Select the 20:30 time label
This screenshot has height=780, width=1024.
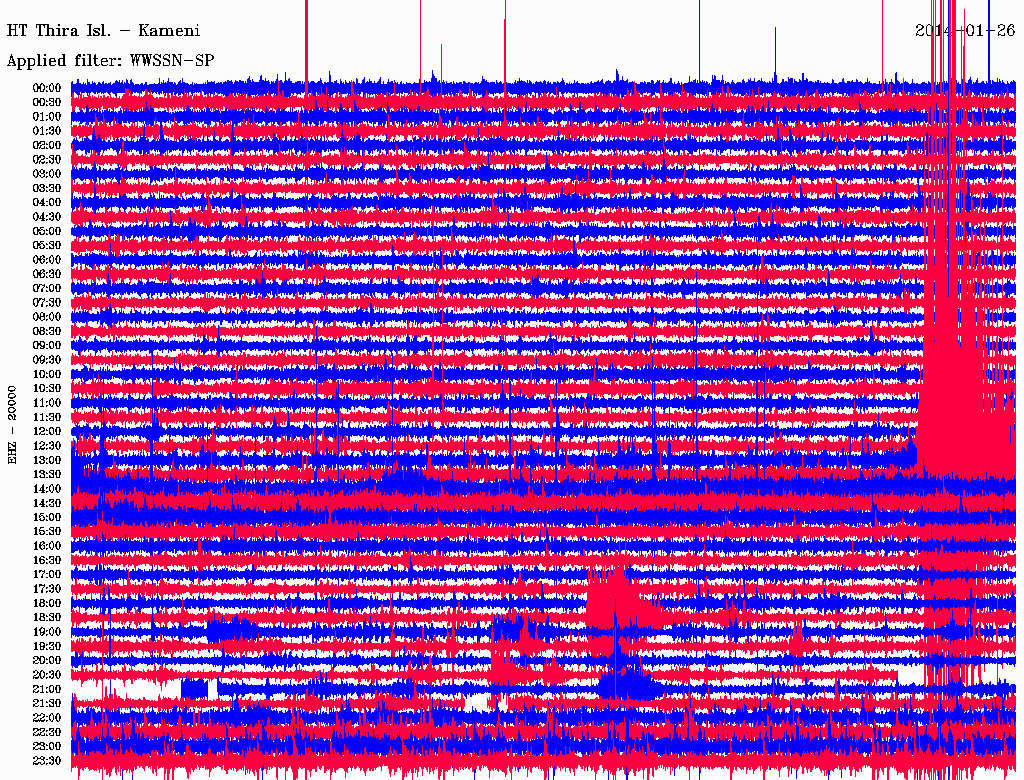47,675
